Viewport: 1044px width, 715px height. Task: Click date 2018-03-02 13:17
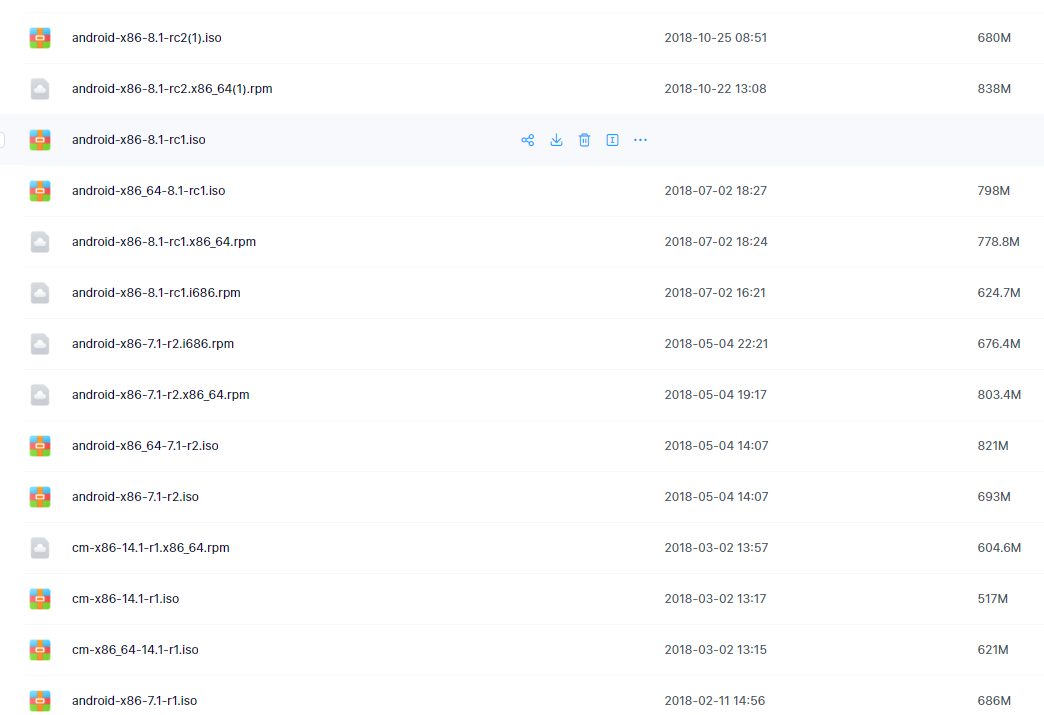click(715, 599)
